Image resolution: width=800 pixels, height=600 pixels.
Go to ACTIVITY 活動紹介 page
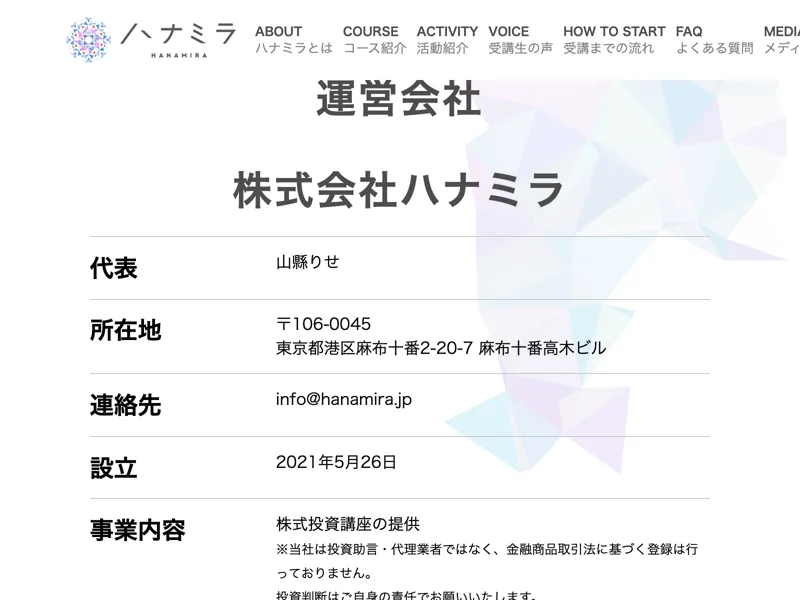[x=447, y=39]
